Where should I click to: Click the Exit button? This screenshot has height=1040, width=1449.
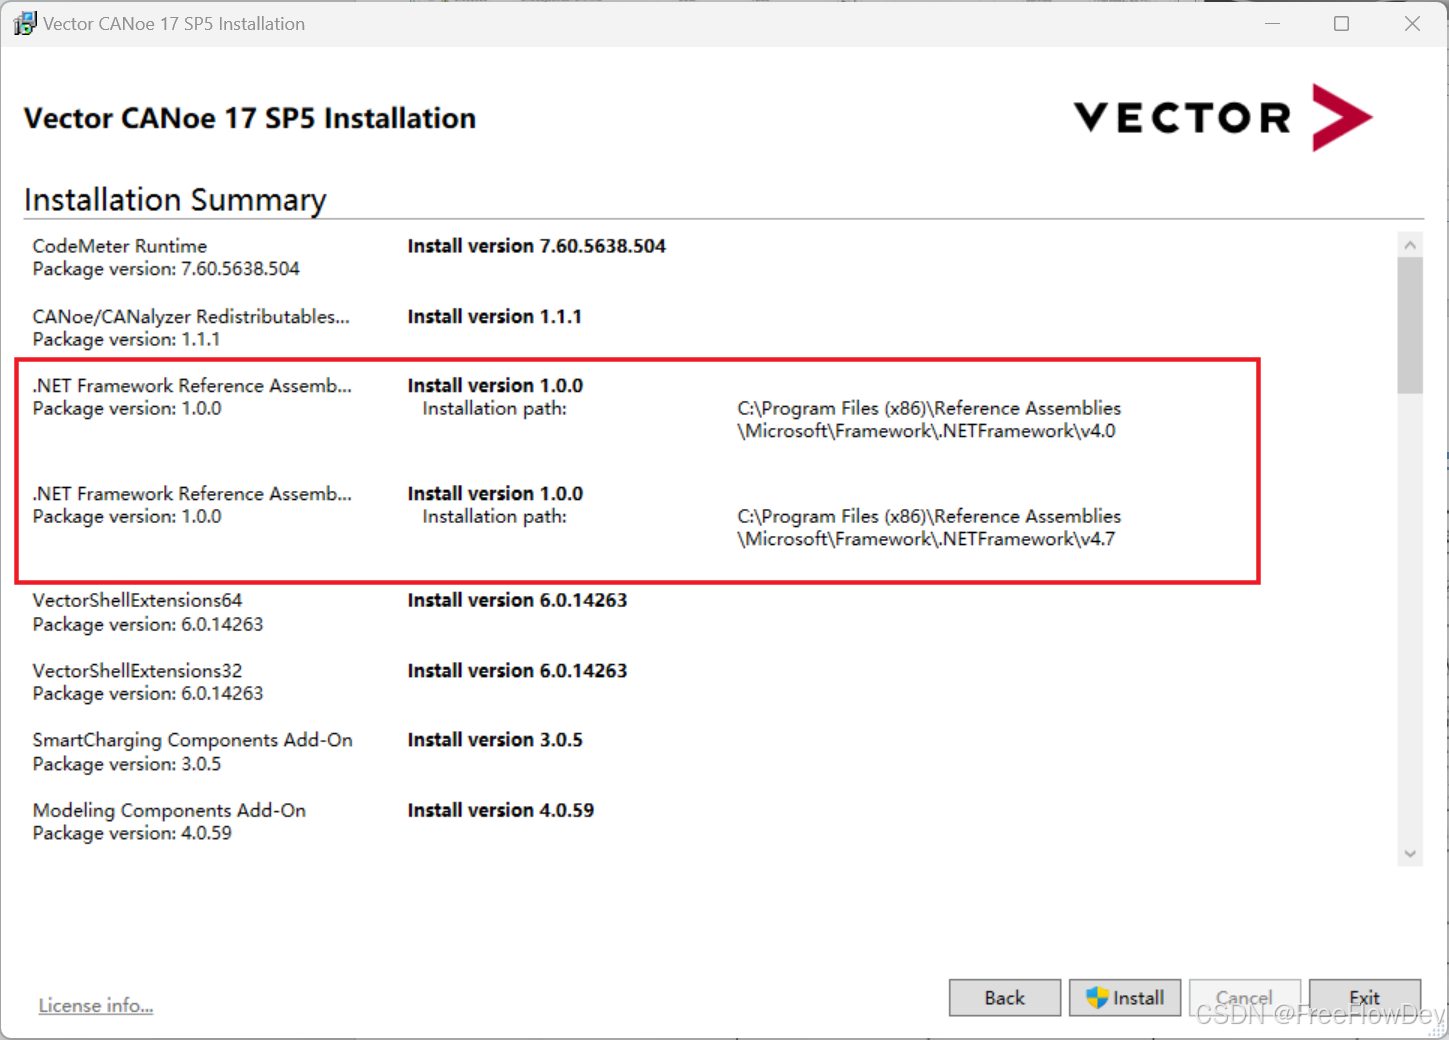click(x=1365, y=998)
